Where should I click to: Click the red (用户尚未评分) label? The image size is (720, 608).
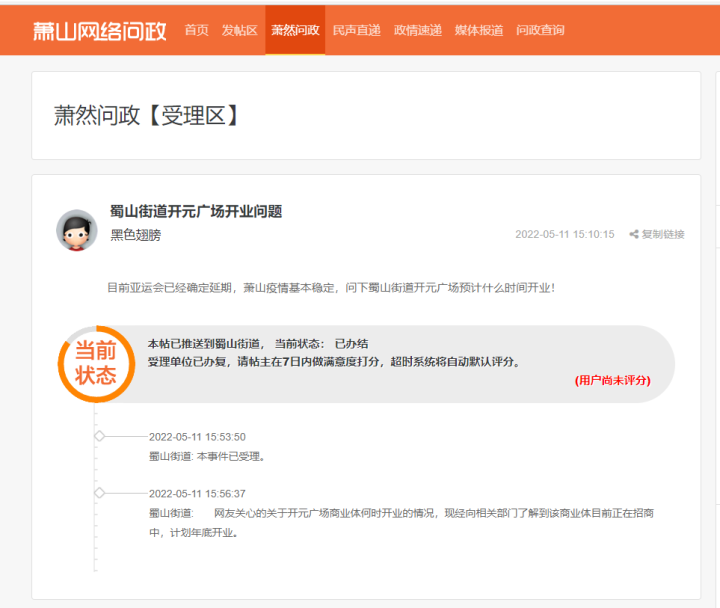click(613, 380)
